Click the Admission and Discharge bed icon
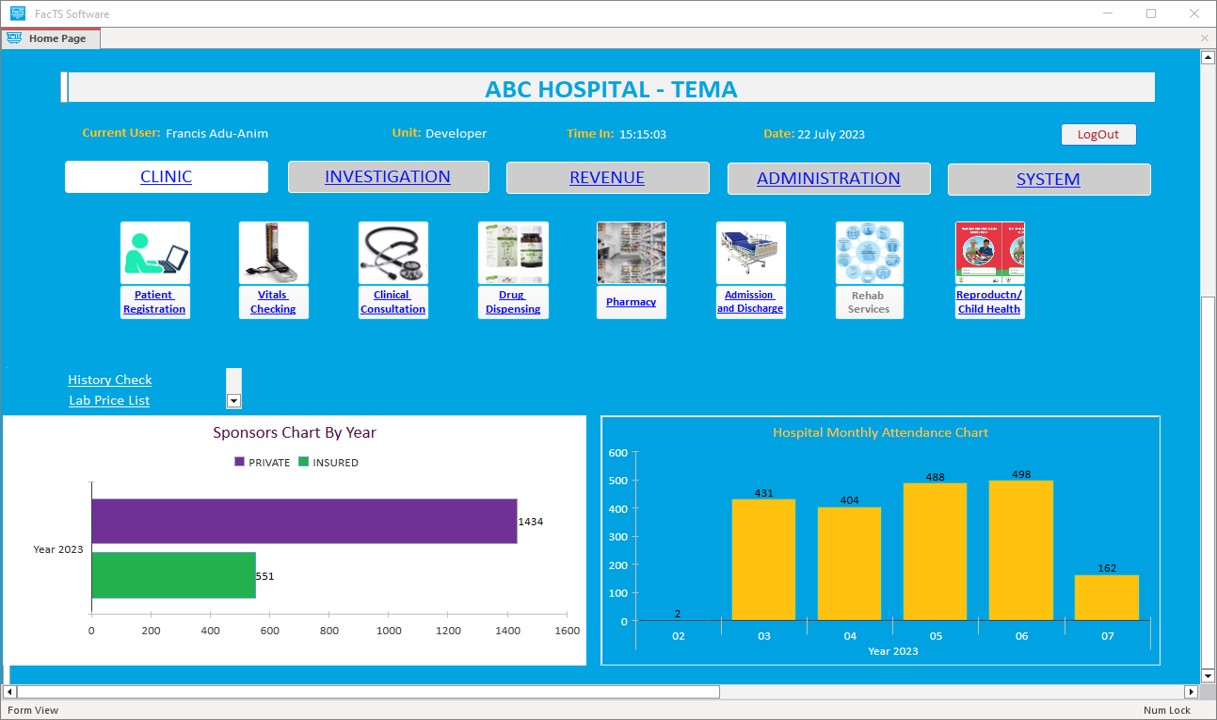The height and width of the screenshot is (720, 1217). (750, 253)
